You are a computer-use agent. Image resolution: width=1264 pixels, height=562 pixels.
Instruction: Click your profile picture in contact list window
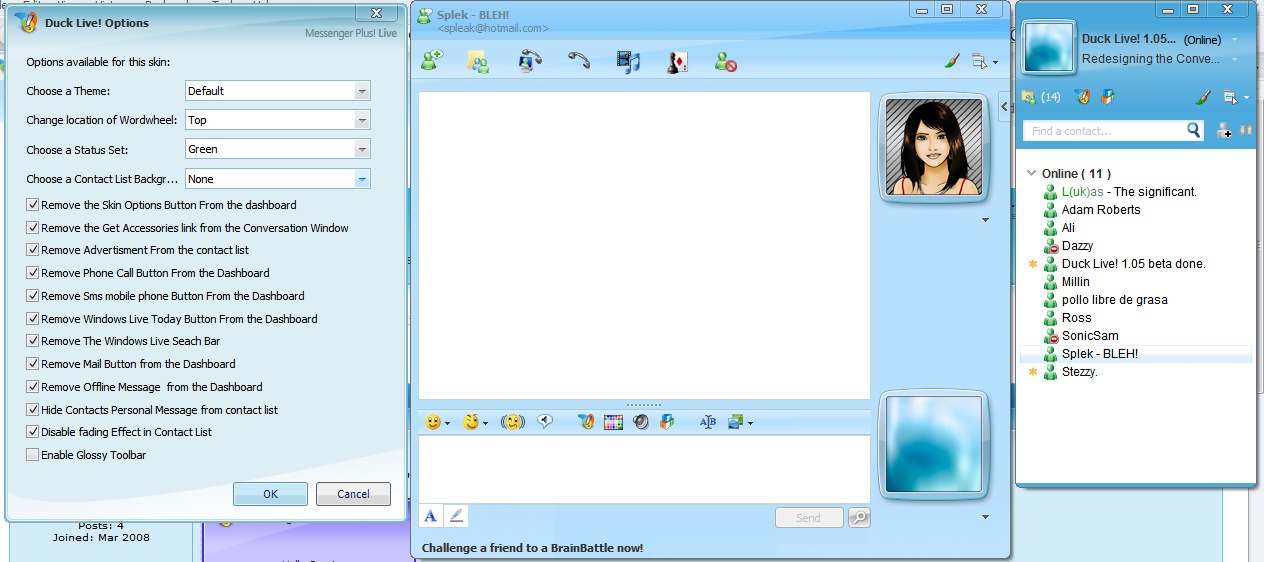click(x=1048, y=48)
